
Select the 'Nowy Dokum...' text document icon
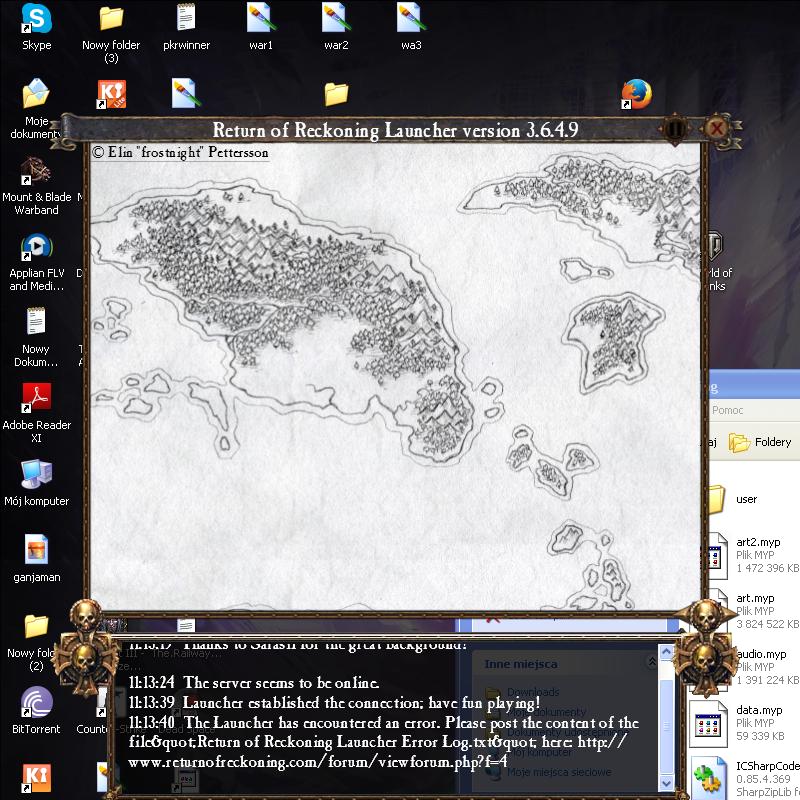36,337
